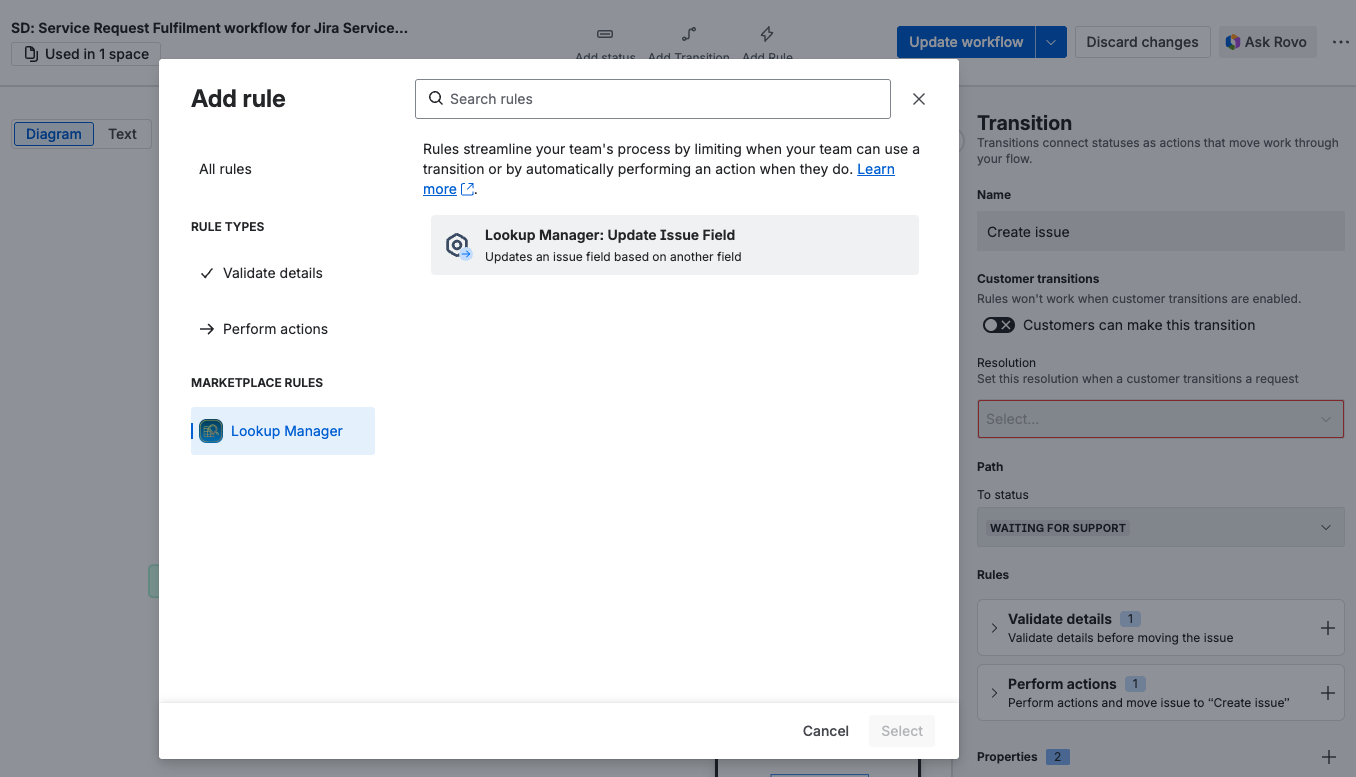1356x777 pixels.
Task: Open the Resolution Select dropdown
Action: [1160, 418]
